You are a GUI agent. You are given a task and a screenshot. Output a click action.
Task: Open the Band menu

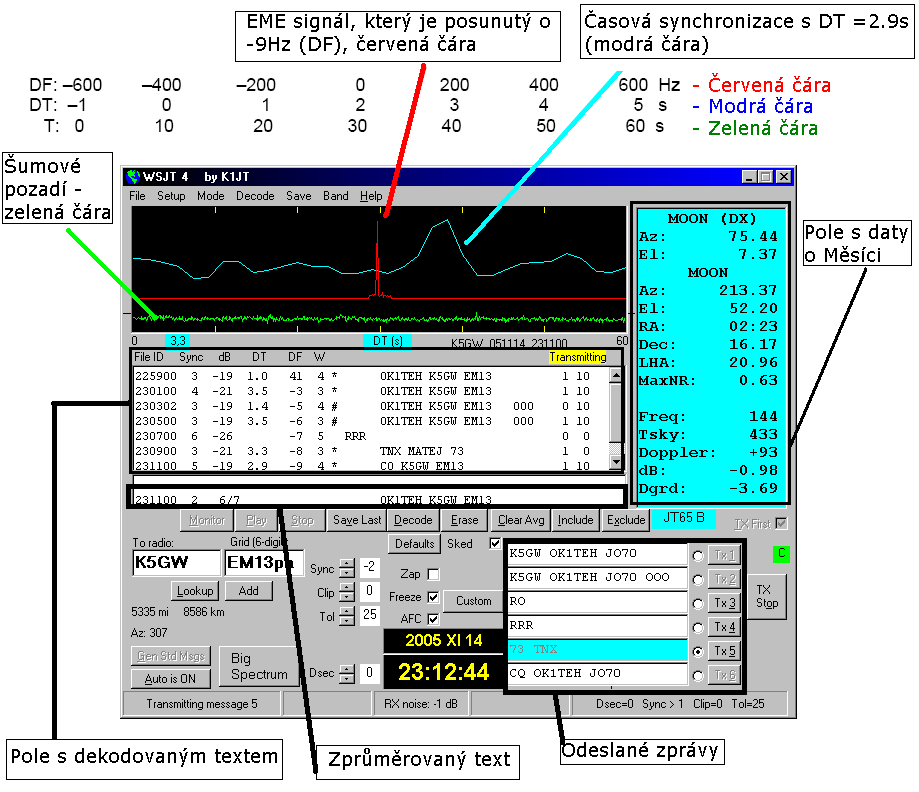(x=335, y=196)
